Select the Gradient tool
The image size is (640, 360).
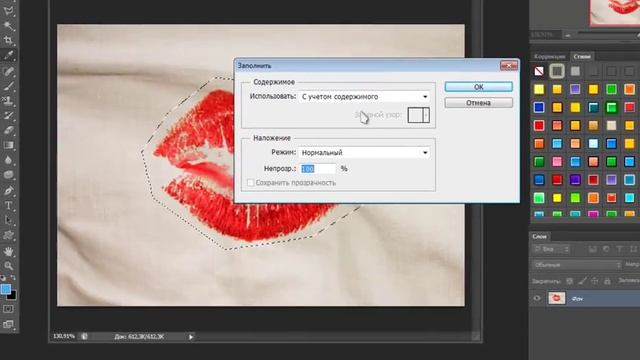coord(8,145)
